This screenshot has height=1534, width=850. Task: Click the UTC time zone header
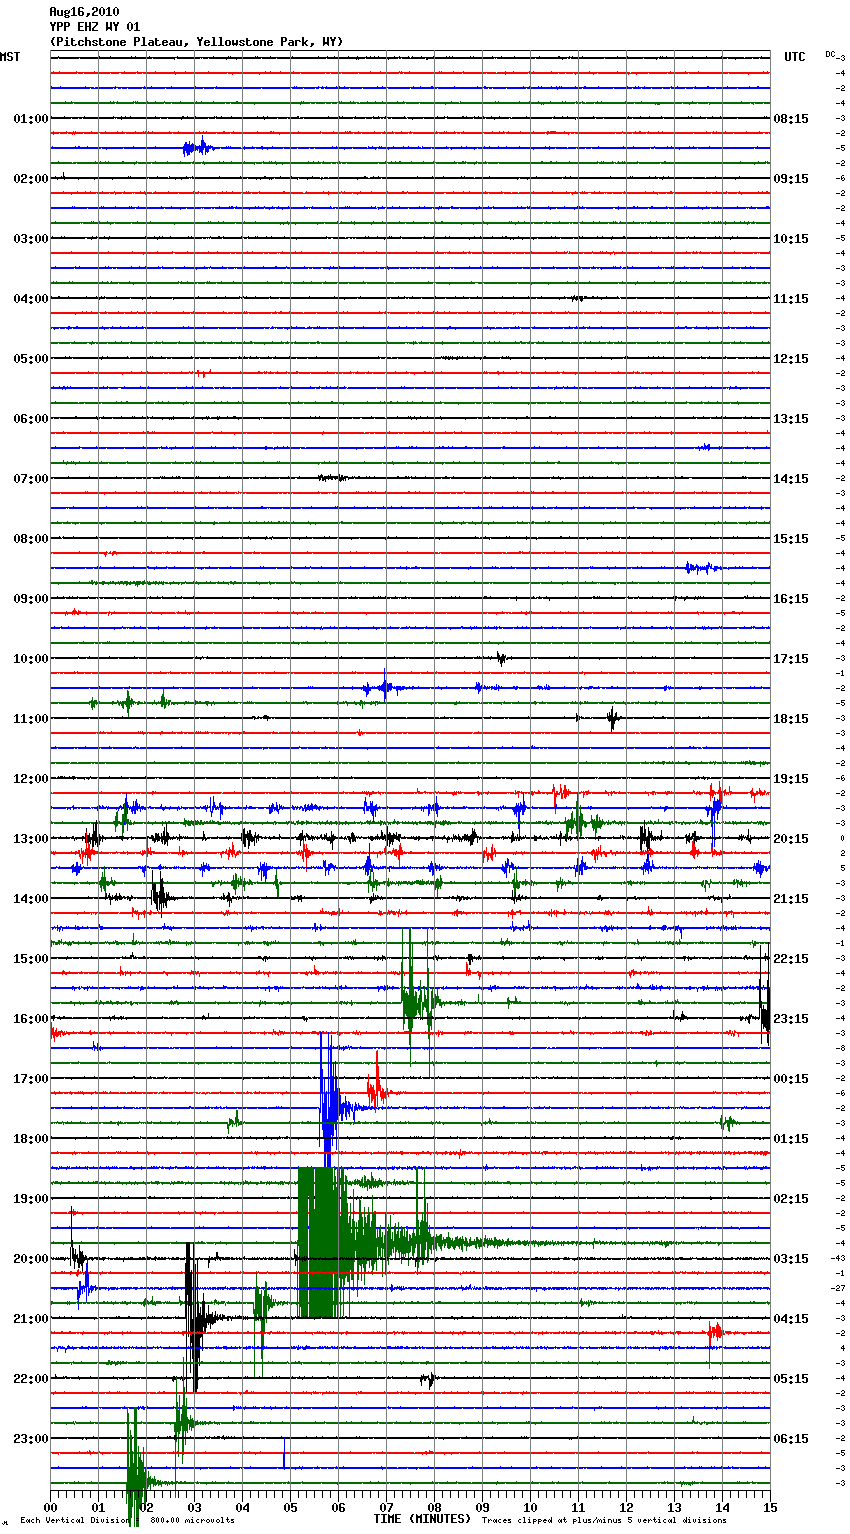(795, 57)
